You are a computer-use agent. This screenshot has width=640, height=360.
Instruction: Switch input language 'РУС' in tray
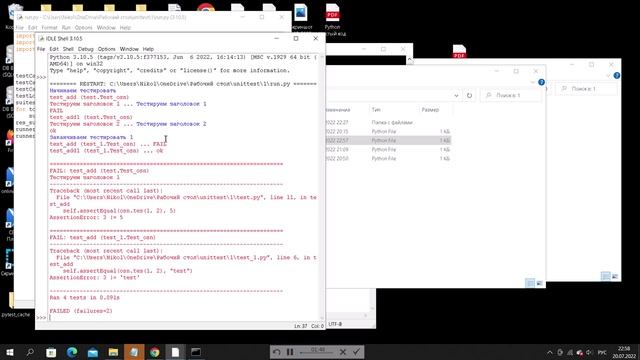click(602, 352)
